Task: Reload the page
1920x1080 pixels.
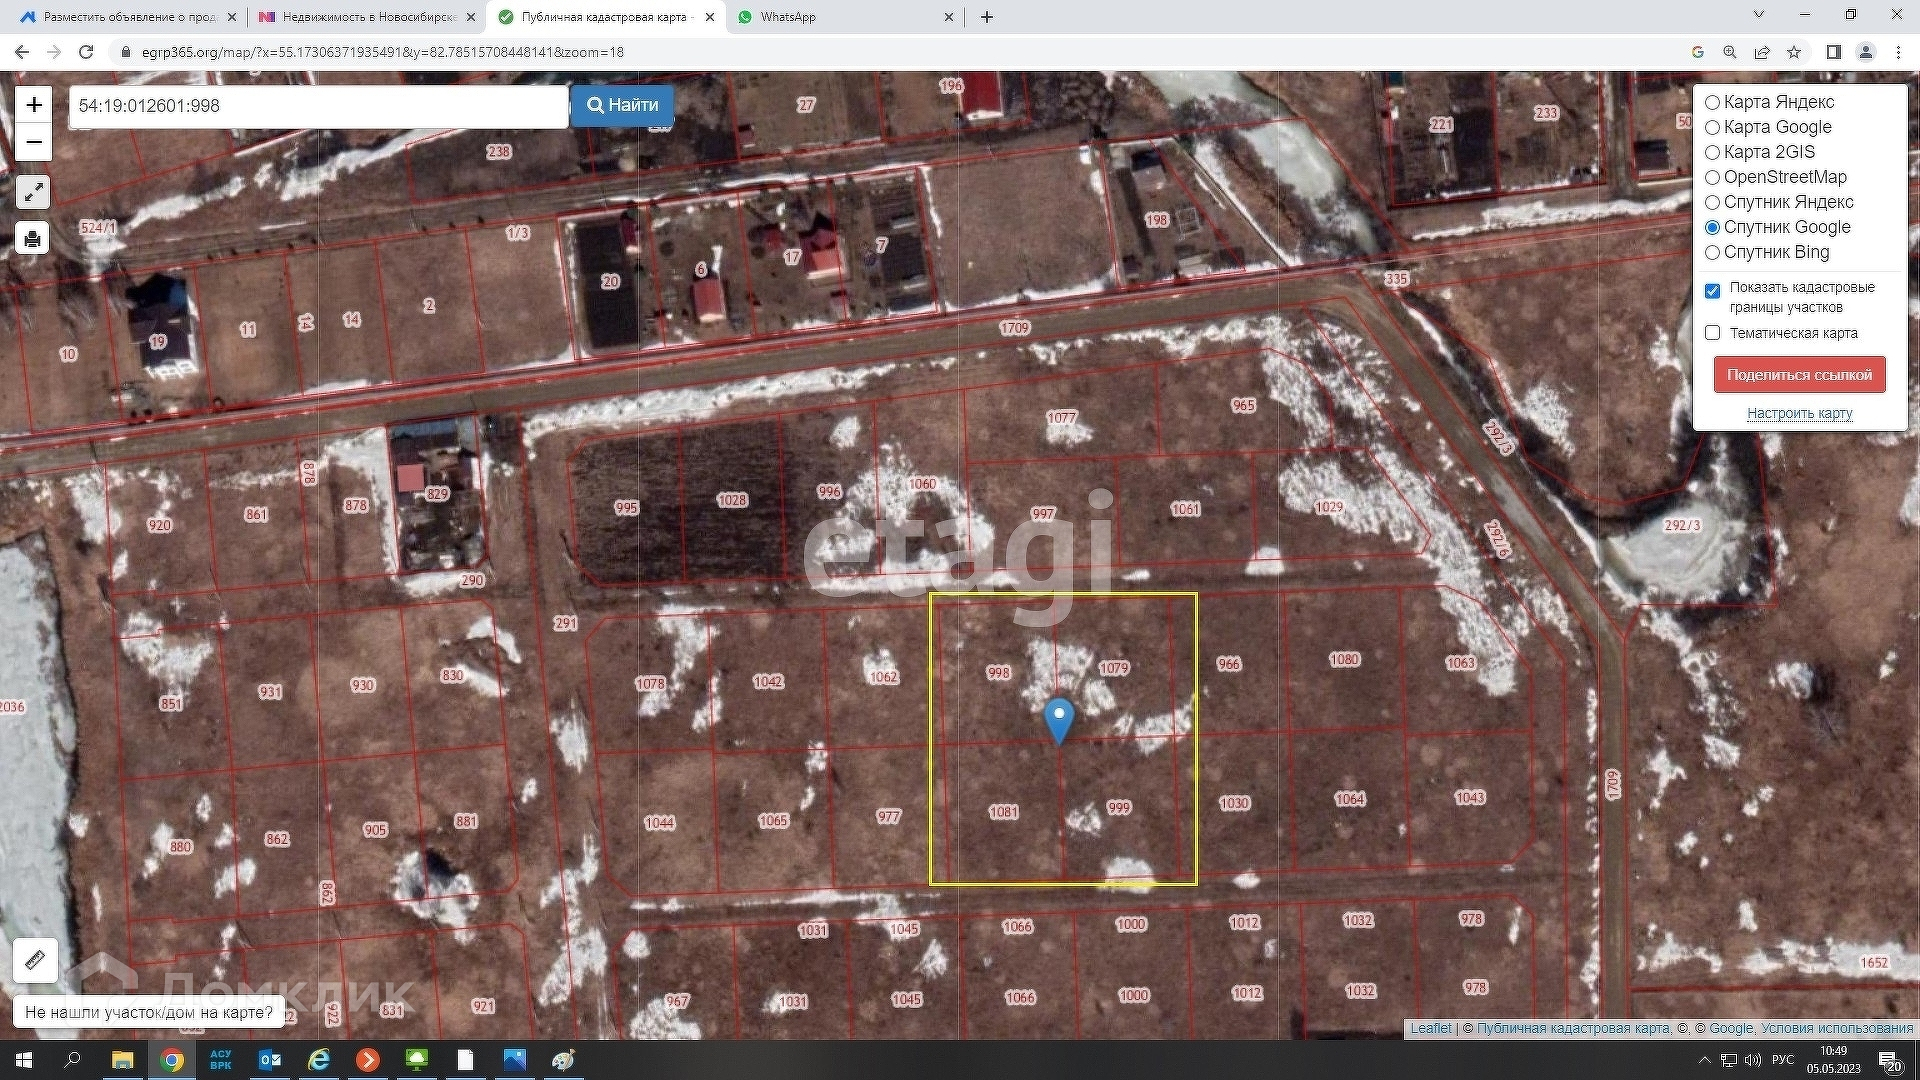Action: [86, 52]
